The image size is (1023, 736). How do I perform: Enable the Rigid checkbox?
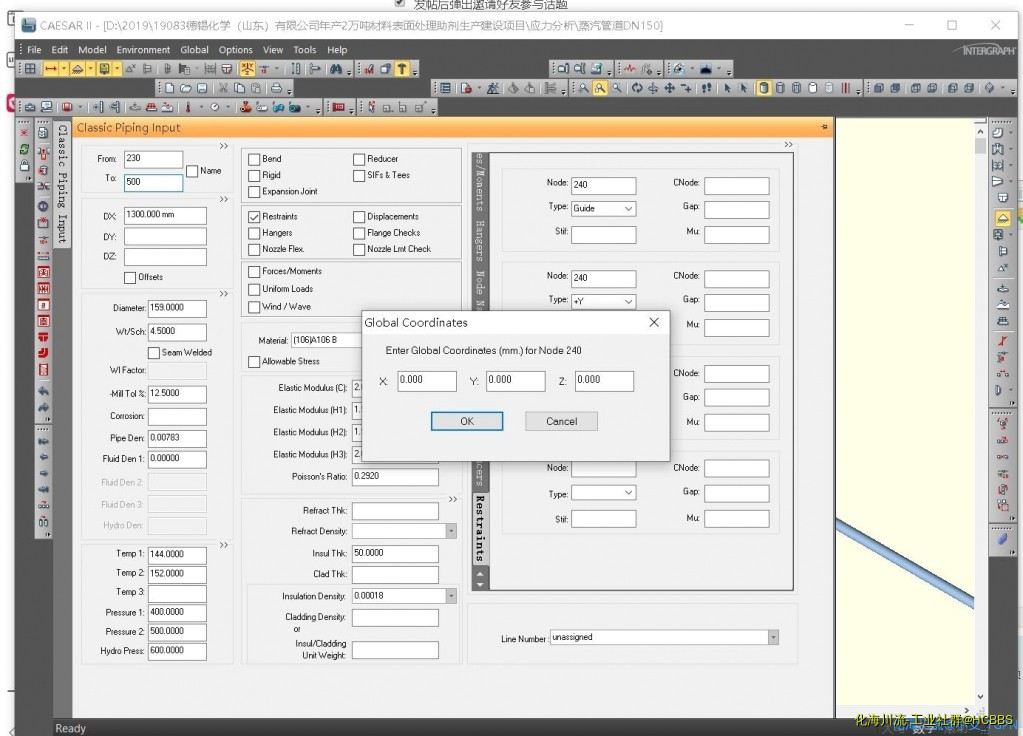254,176
